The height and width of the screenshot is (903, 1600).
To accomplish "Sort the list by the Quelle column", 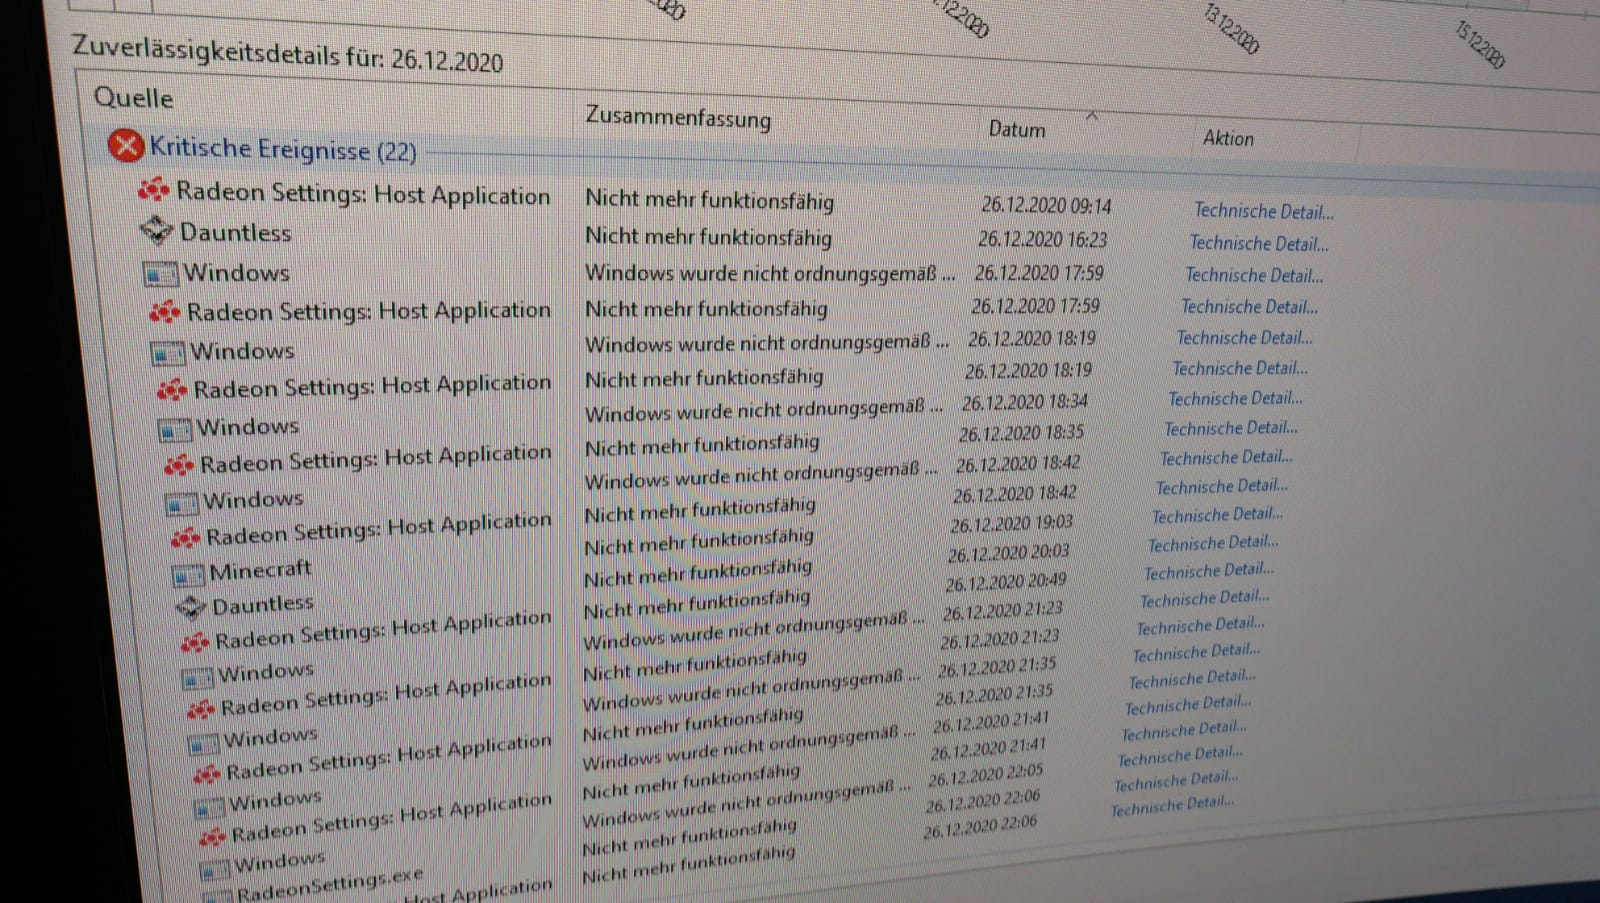I will 133,98.
